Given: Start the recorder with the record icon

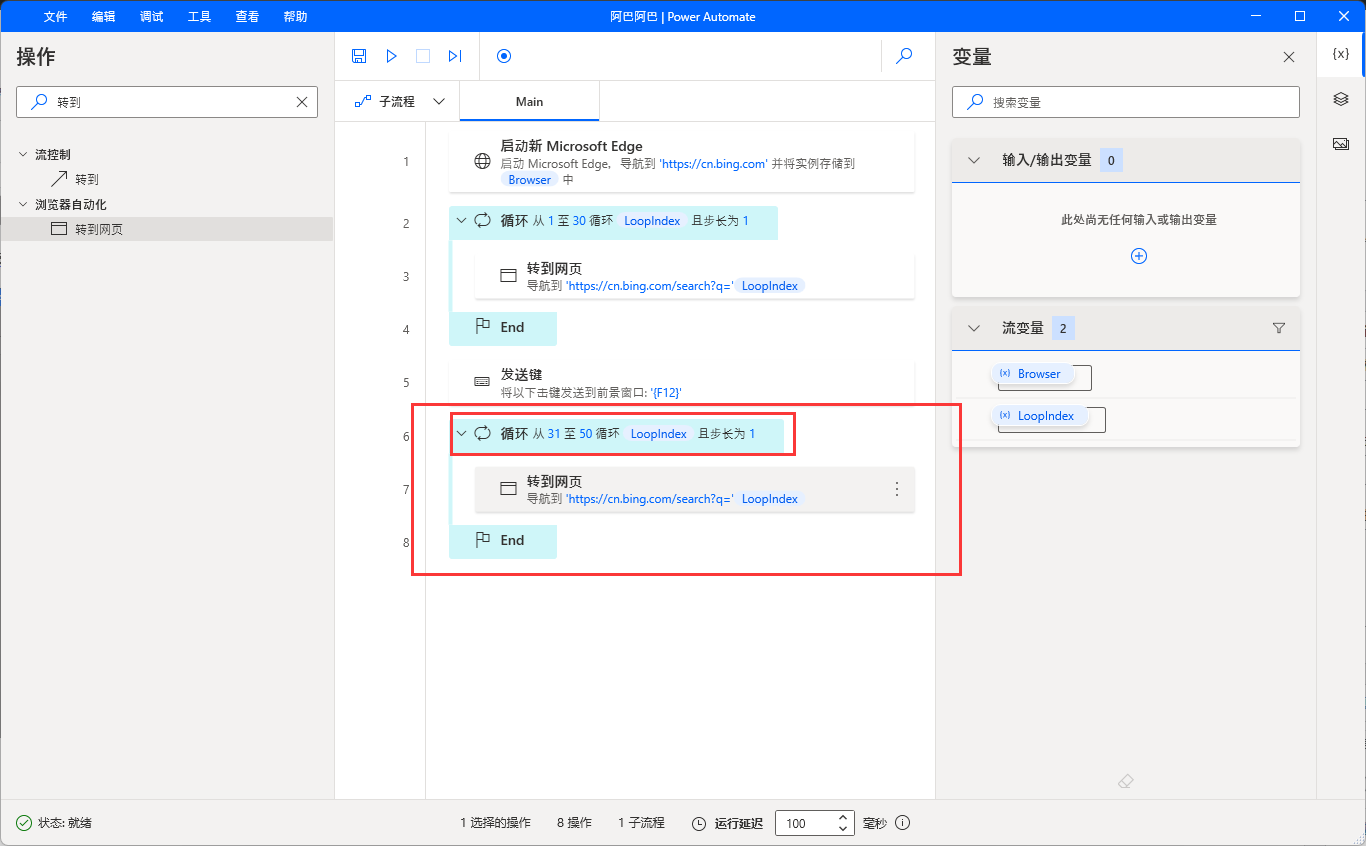Looking at the screenshot, I should coord(504,56).
